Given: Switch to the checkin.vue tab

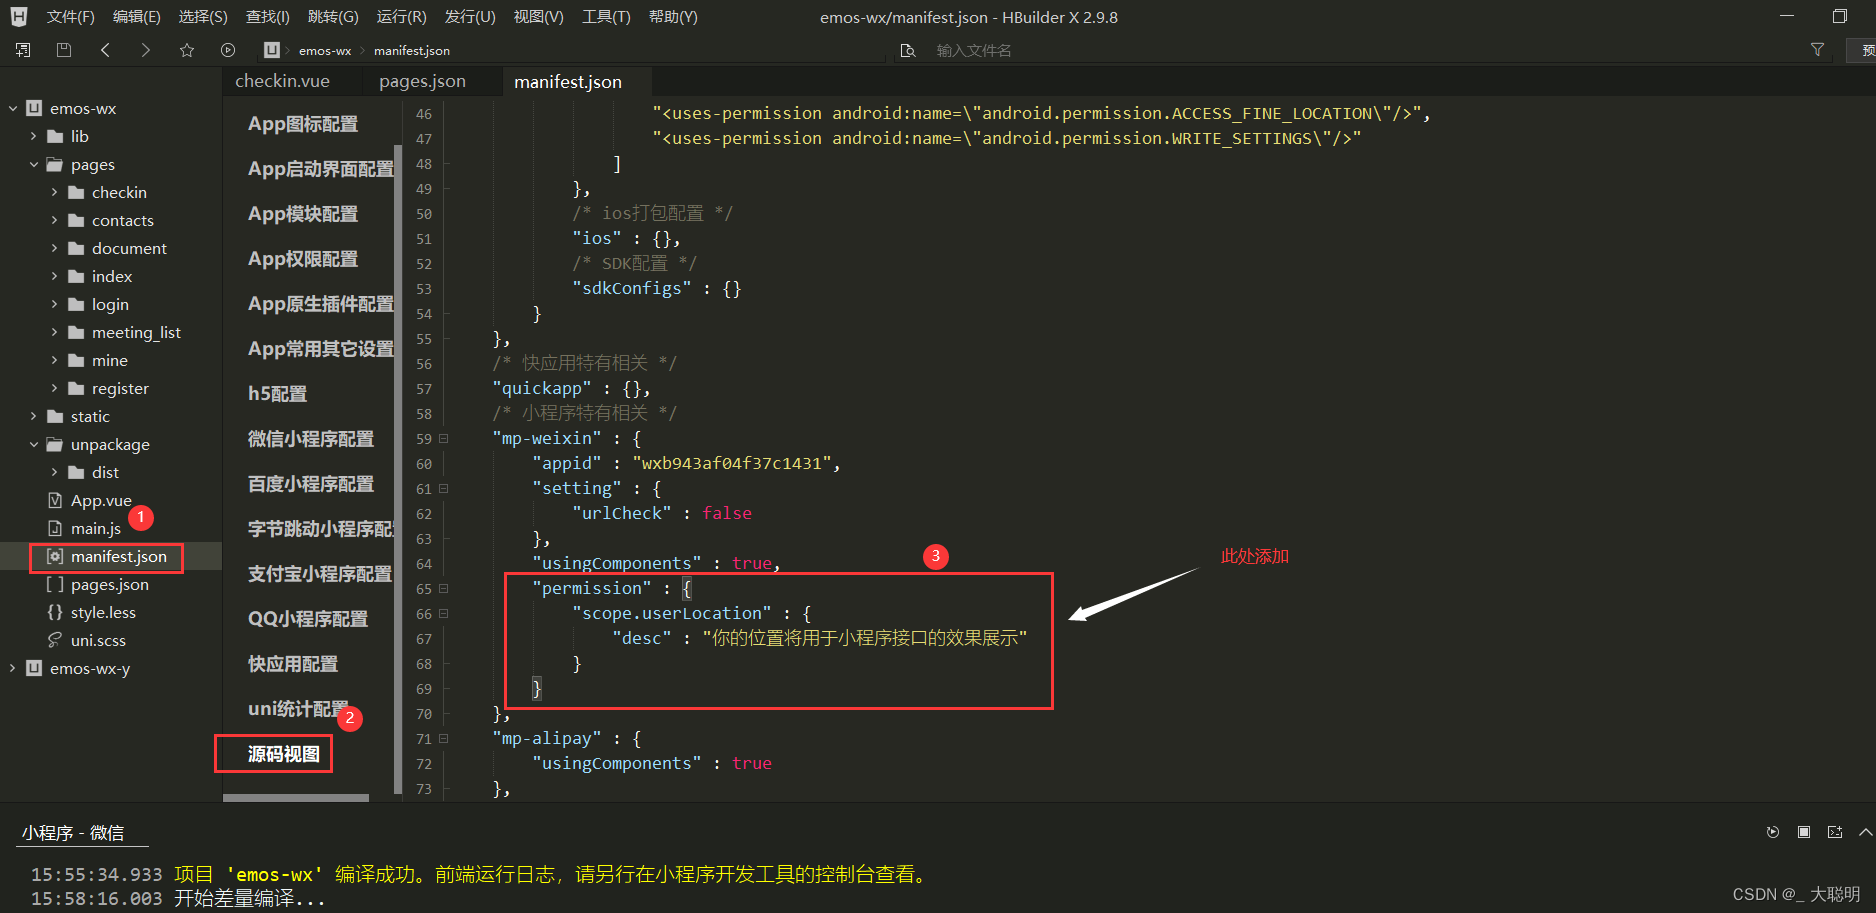Looking at the screenshot, I should 282,81.
